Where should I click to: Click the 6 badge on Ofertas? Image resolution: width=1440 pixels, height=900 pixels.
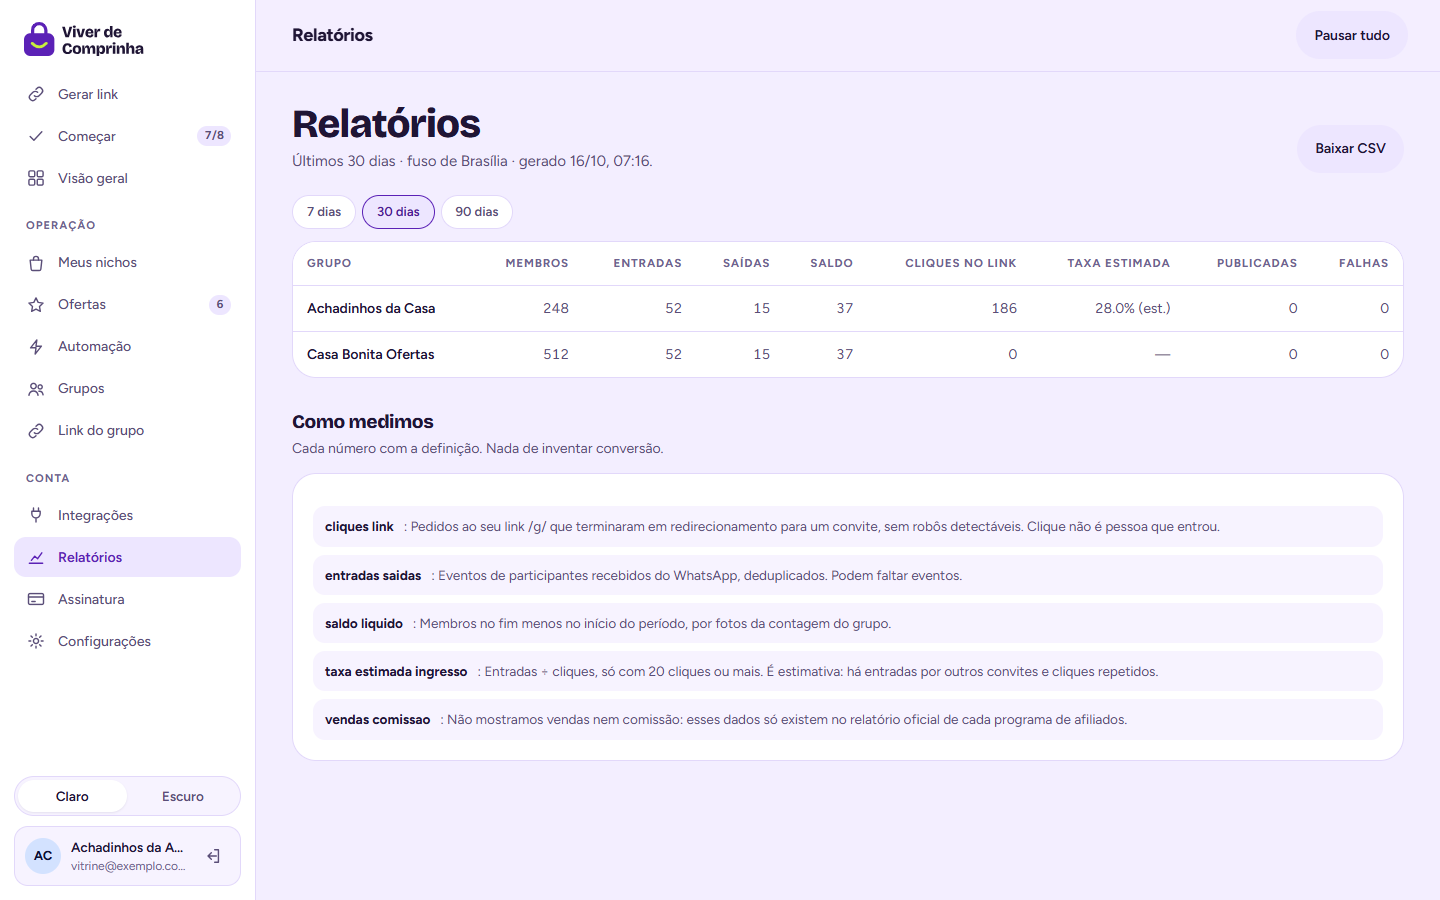220,304
